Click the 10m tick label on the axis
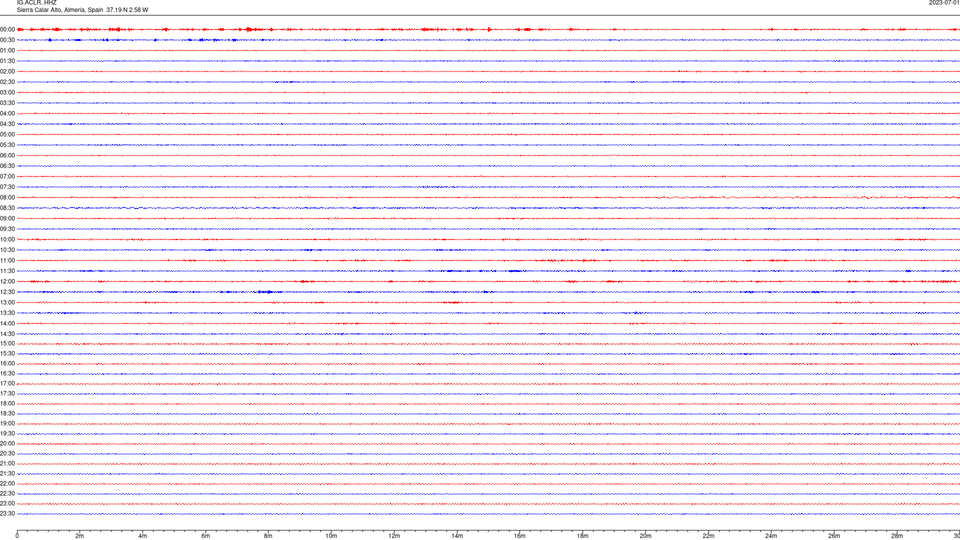 (331, 536)
